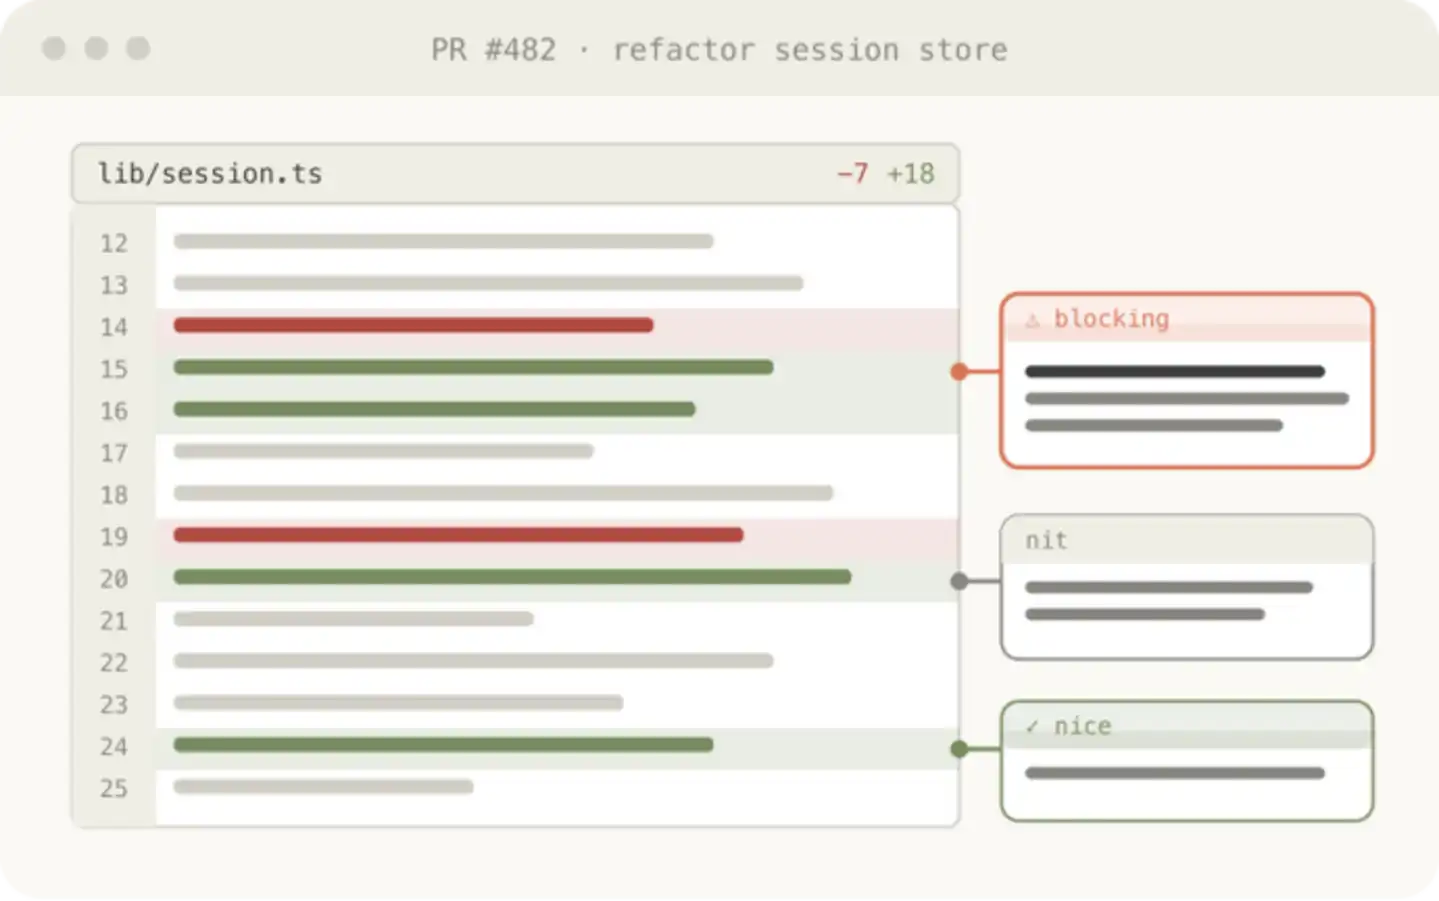Click the third gray window control dot
Viewport: 1439px width, 901px height.
point(138,48)
